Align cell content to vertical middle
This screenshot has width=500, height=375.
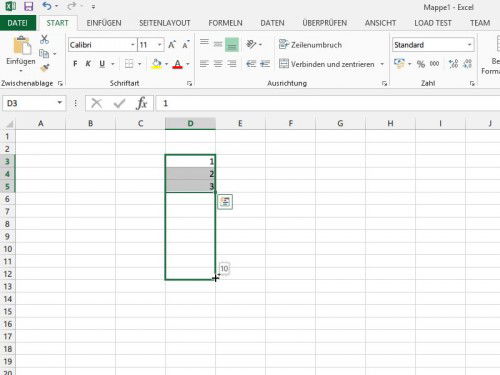(x=218, y=44)
